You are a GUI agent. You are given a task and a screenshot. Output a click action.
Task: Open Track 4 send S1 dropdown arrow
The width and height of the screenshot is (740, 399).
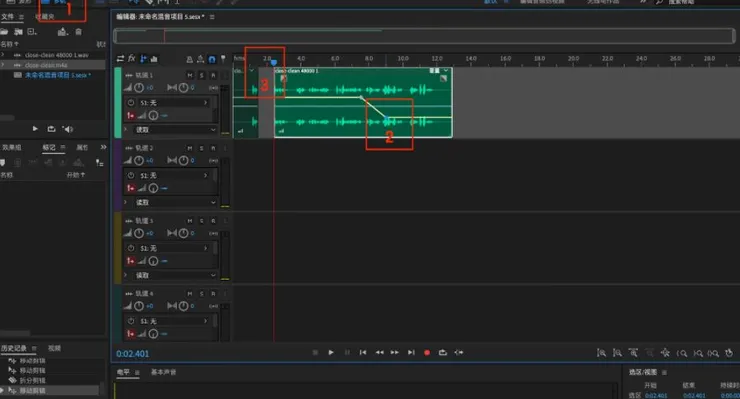click(x=206, y=321)
